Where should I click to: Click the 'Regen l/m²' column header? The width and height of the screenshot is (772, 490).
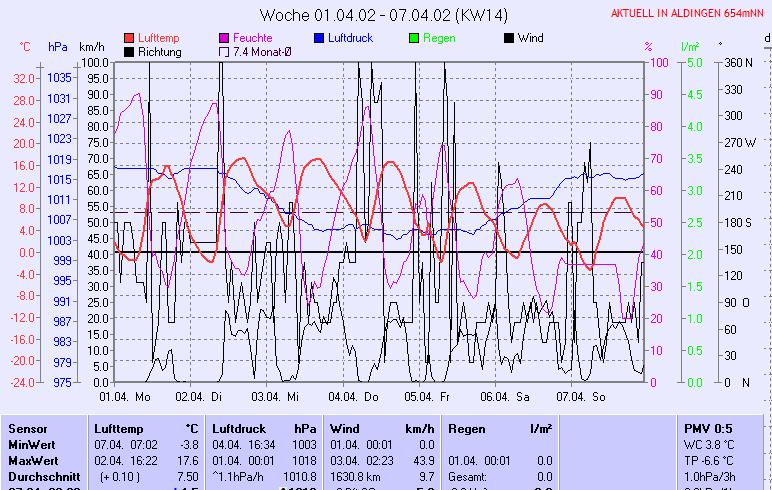[x=500, y=427]
